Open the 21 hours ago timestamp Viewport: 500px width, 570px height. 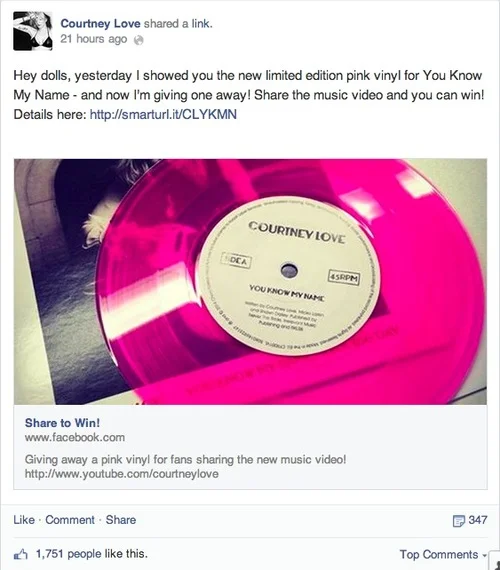coord(93,39)
